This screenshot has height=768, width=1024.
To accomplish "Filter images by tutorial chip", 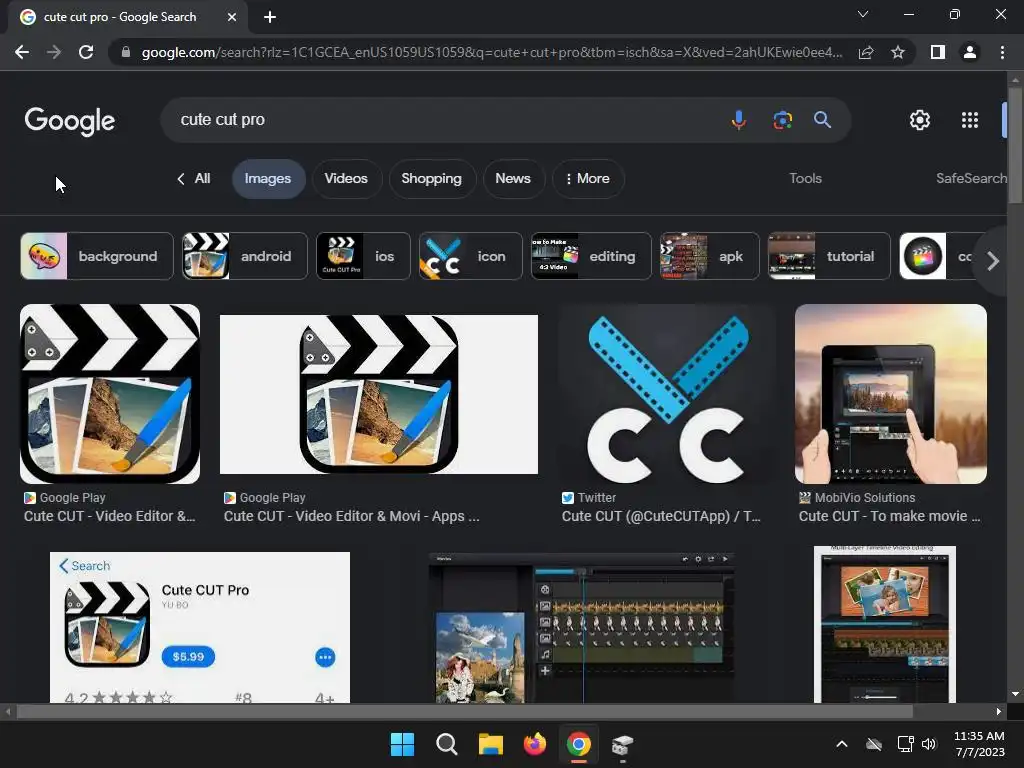I will coord(829,256).
